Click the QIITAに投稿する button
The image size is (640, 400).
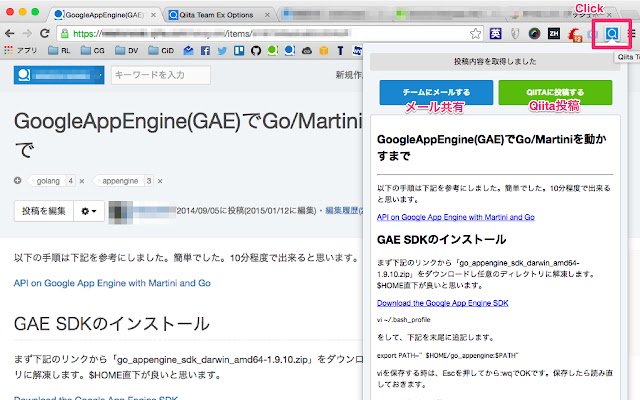click(555, 92)
